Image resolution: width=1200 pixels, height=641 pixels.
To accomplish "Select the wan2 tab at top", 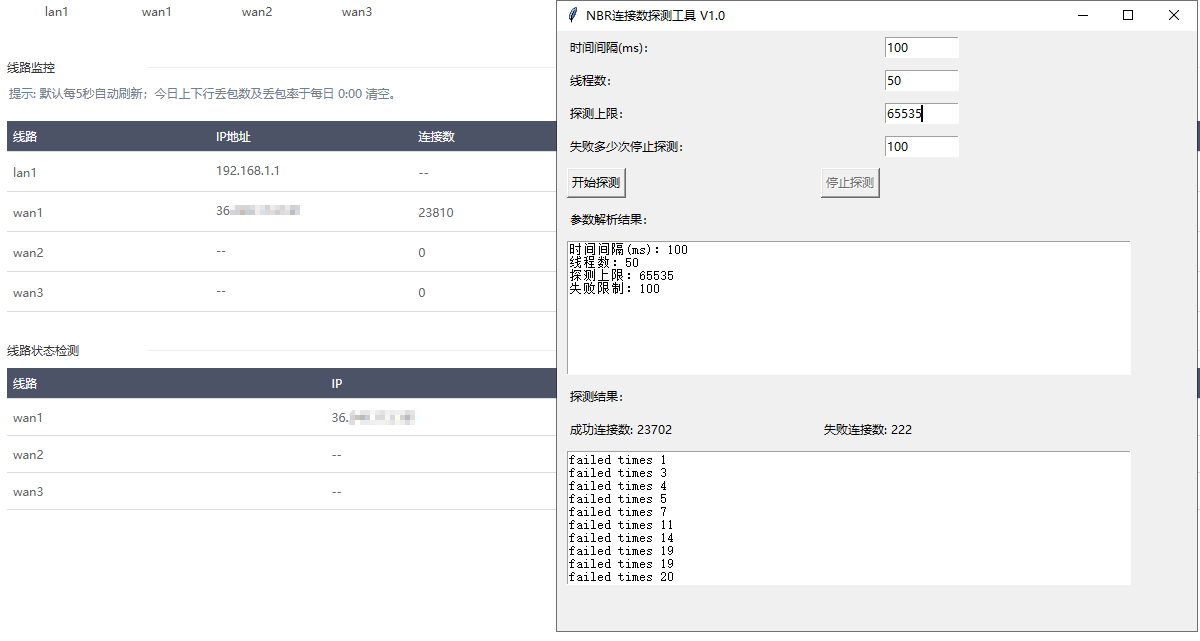I will pyautogui.click(x=257, y=12).
